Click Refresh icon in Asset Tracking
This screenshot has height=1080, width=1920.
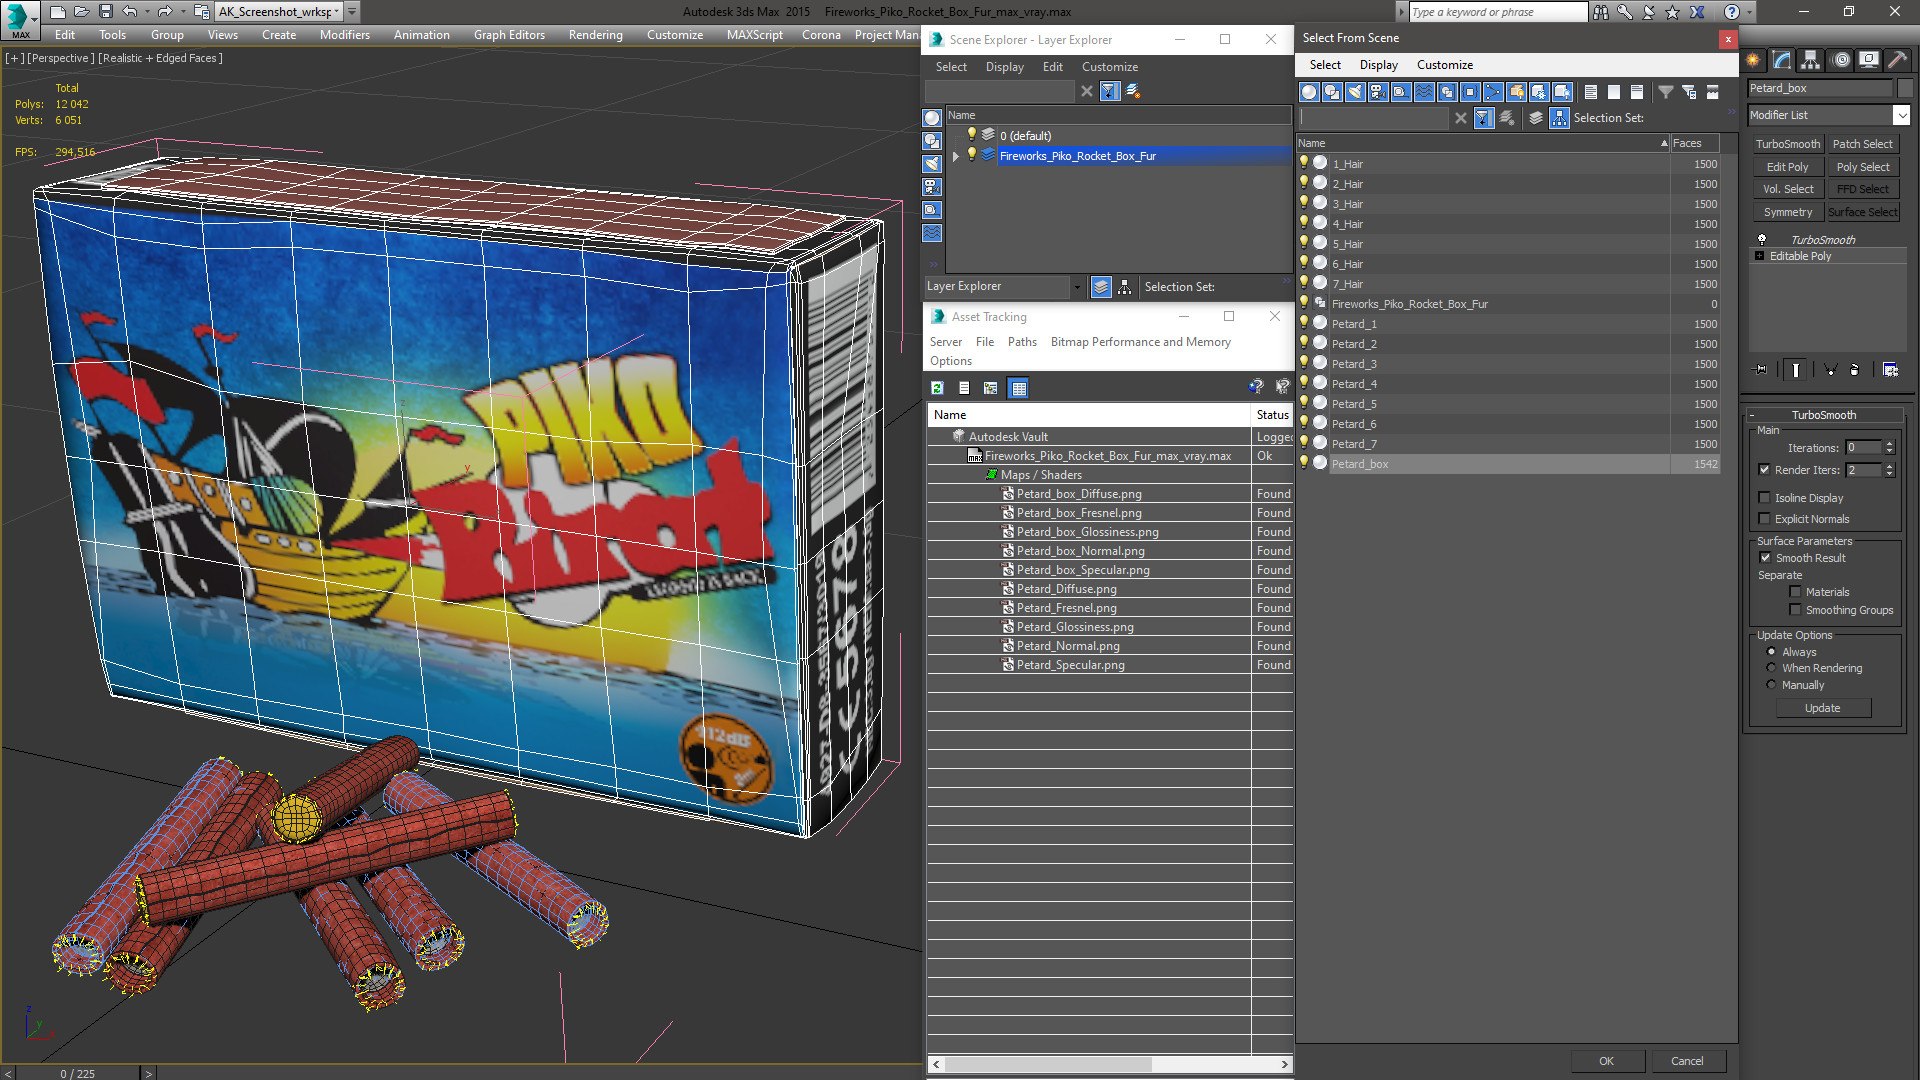pyautogui.click(x=937, y=388)
